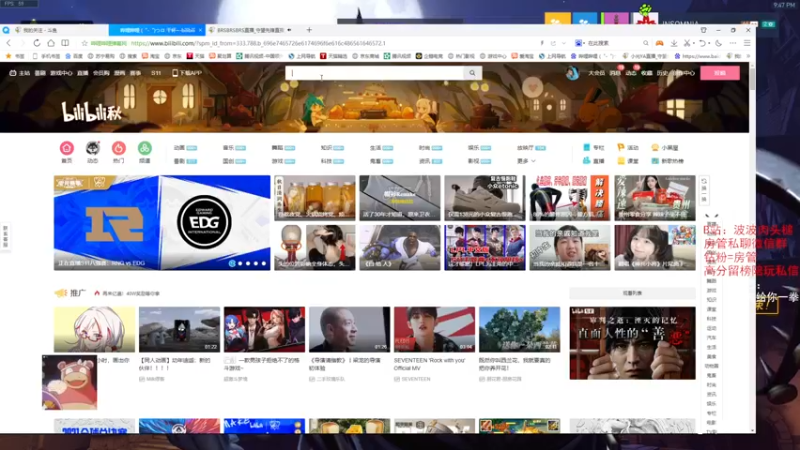This screenshot has width=800, height=450.
Task: Click the bilibili search magnifier button
Action: pos(472,73)
